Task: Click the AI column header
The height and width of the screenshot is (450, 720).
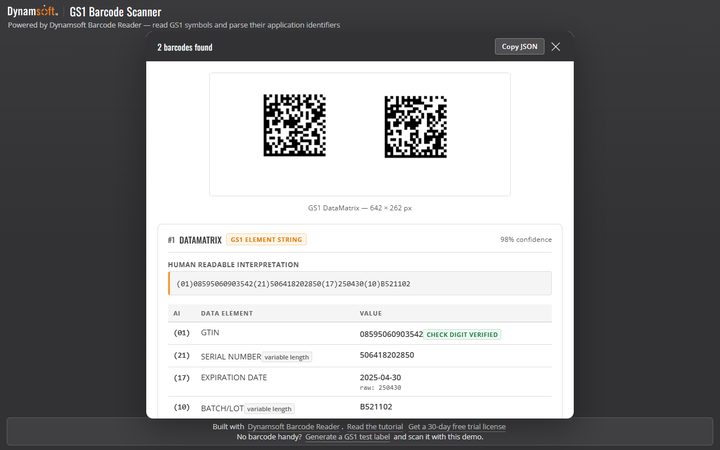Action: coord(177,313)
